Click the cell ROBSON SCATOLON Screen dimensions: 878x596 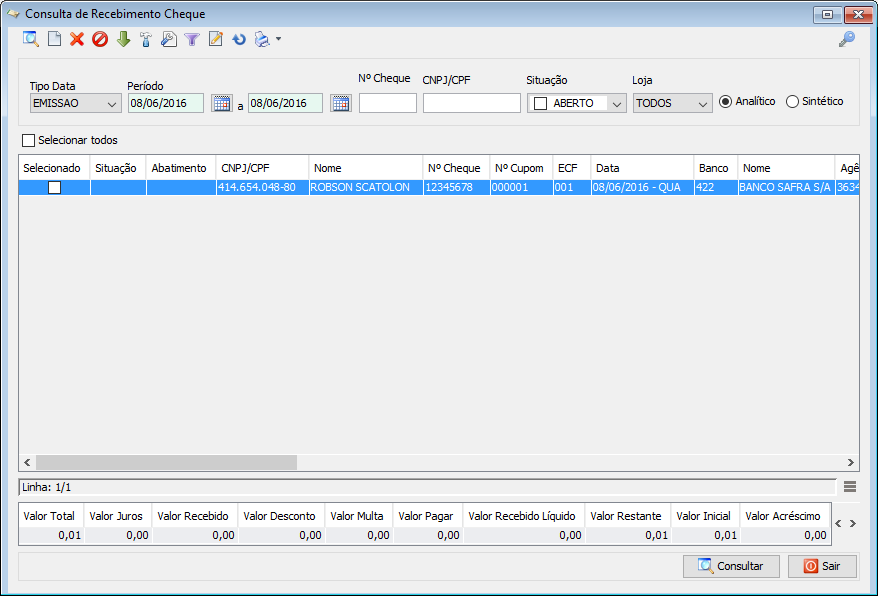pos(366,187)
